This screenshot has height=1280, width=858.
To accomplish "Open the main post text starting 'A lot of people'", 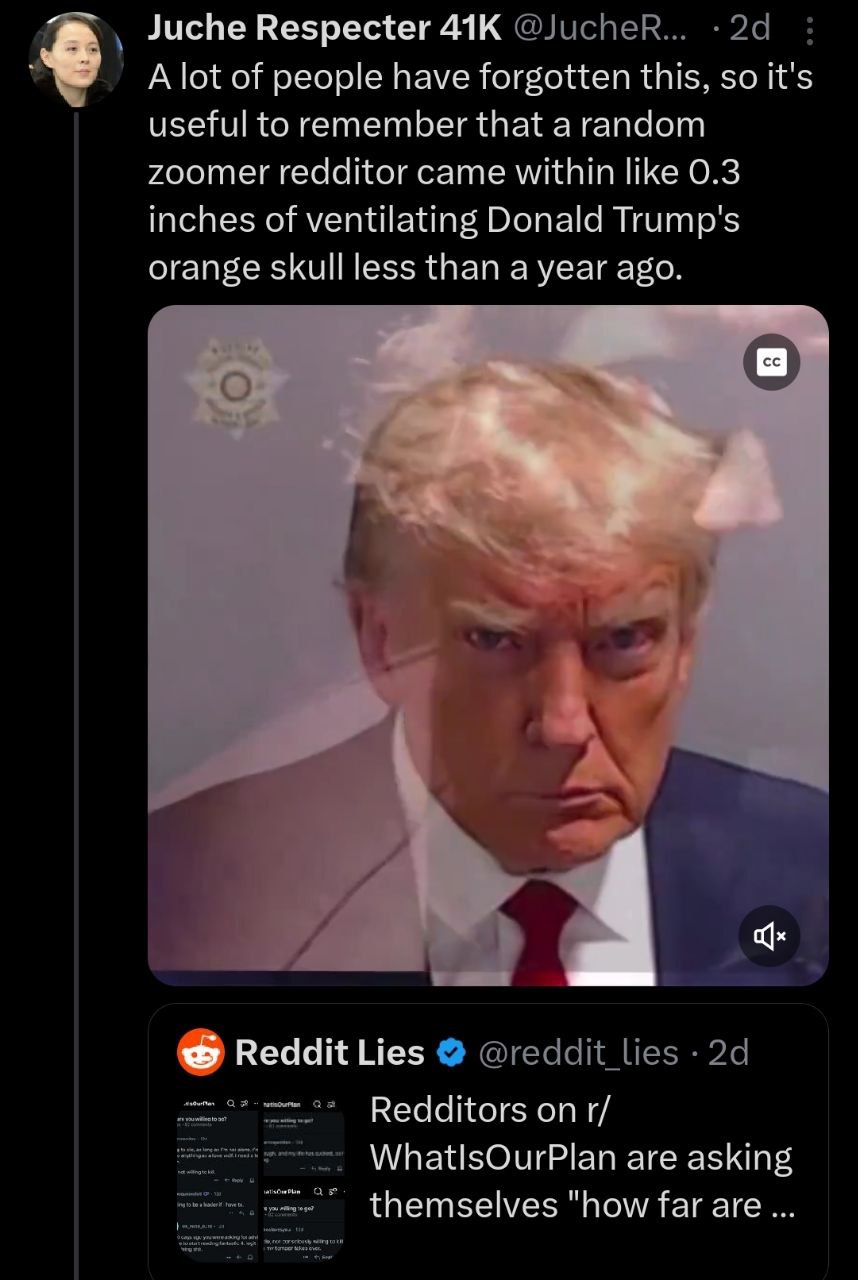I will (x=480, y=173).
